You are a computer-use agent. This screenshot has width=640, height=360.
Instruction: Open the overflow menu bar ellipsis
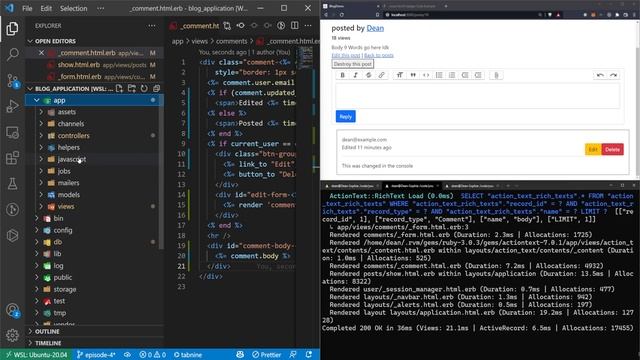point(100,8)
